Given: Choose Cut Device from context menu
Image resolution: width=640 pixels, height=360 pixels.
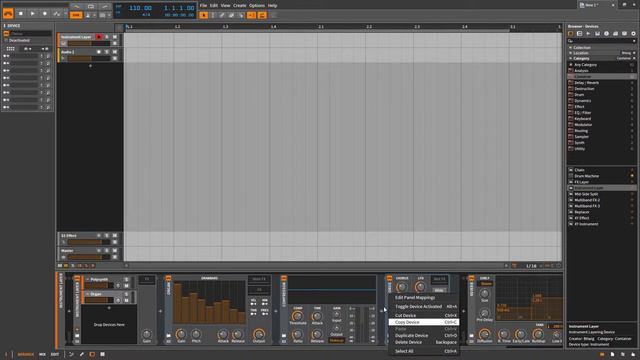Looking at the screenshot, I should point(424,315).
